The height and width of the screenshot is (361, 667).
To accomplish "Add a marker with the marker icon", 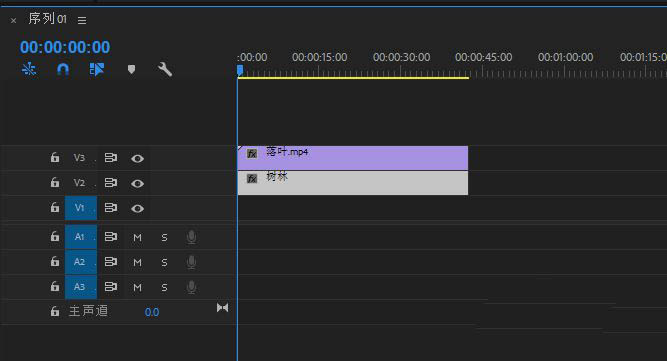I will pyautogui.click(x=131, y=69).
